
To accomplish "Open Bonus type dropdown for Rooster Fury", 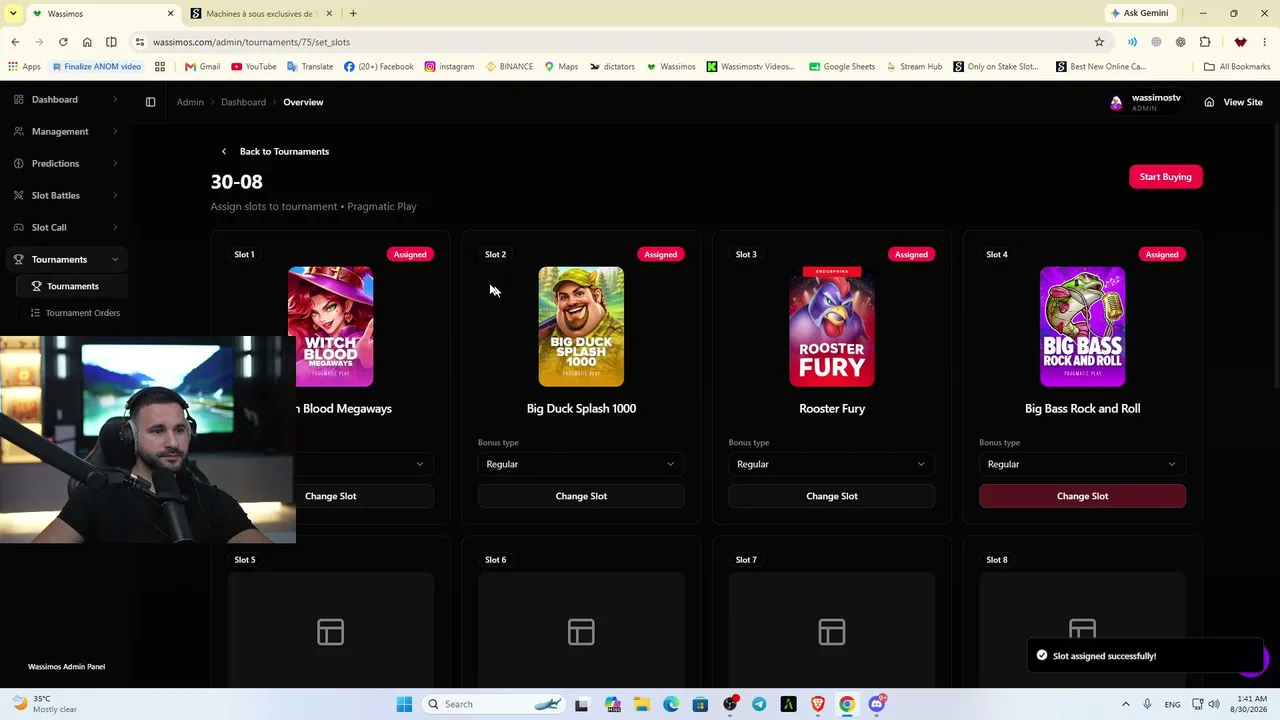I will [x=832, y=464].
